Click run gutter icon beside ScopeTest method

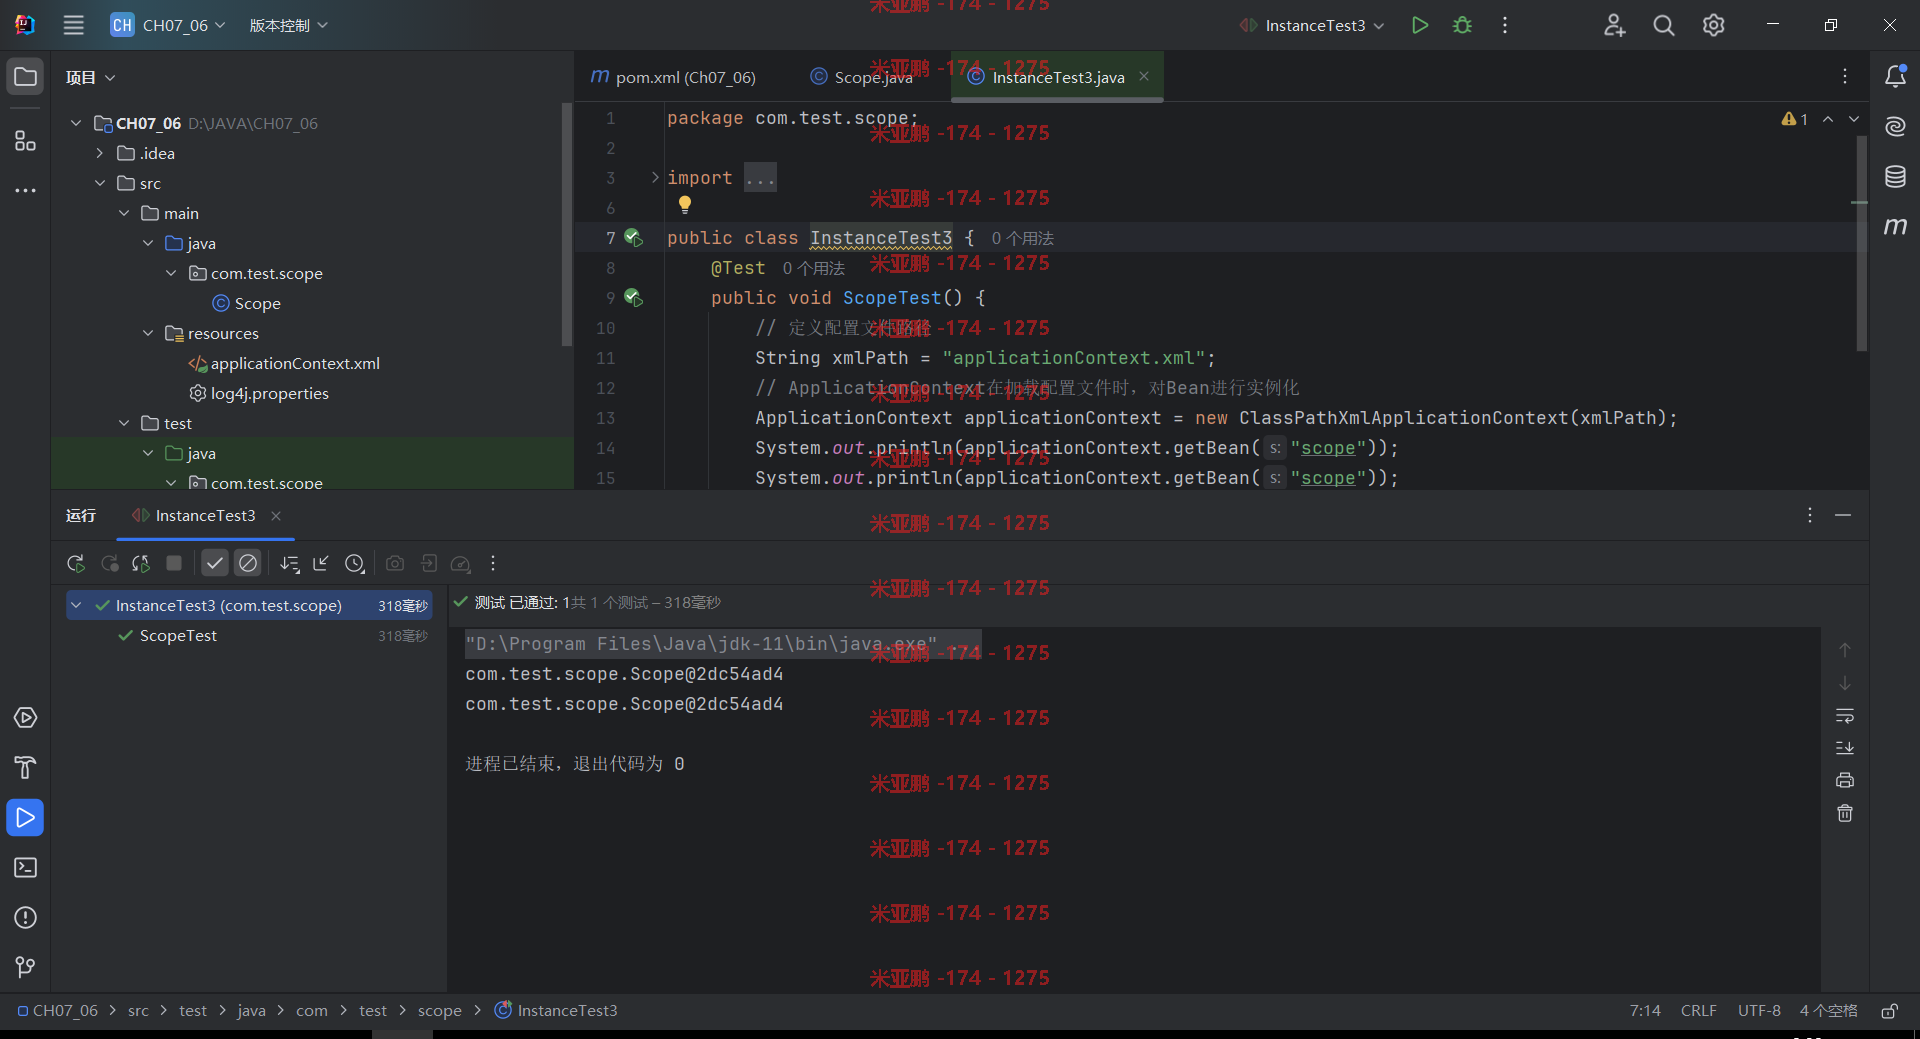(633, 297)
